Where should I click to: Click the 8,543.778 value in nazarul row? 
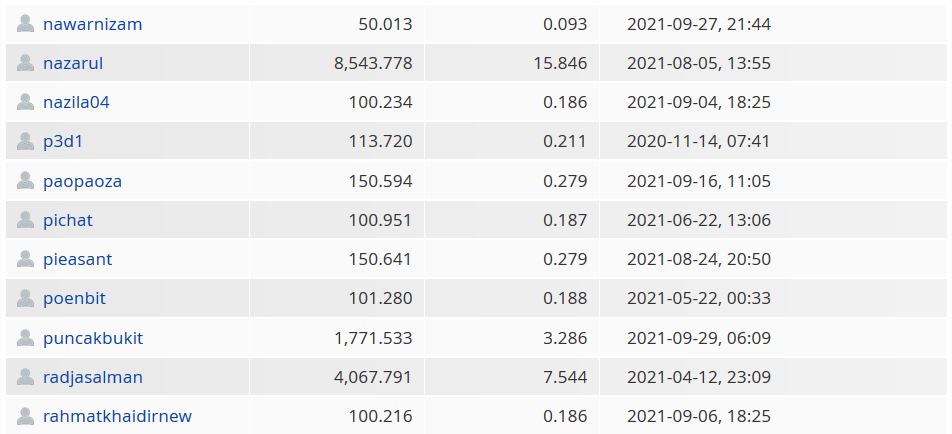click(373, 63)
